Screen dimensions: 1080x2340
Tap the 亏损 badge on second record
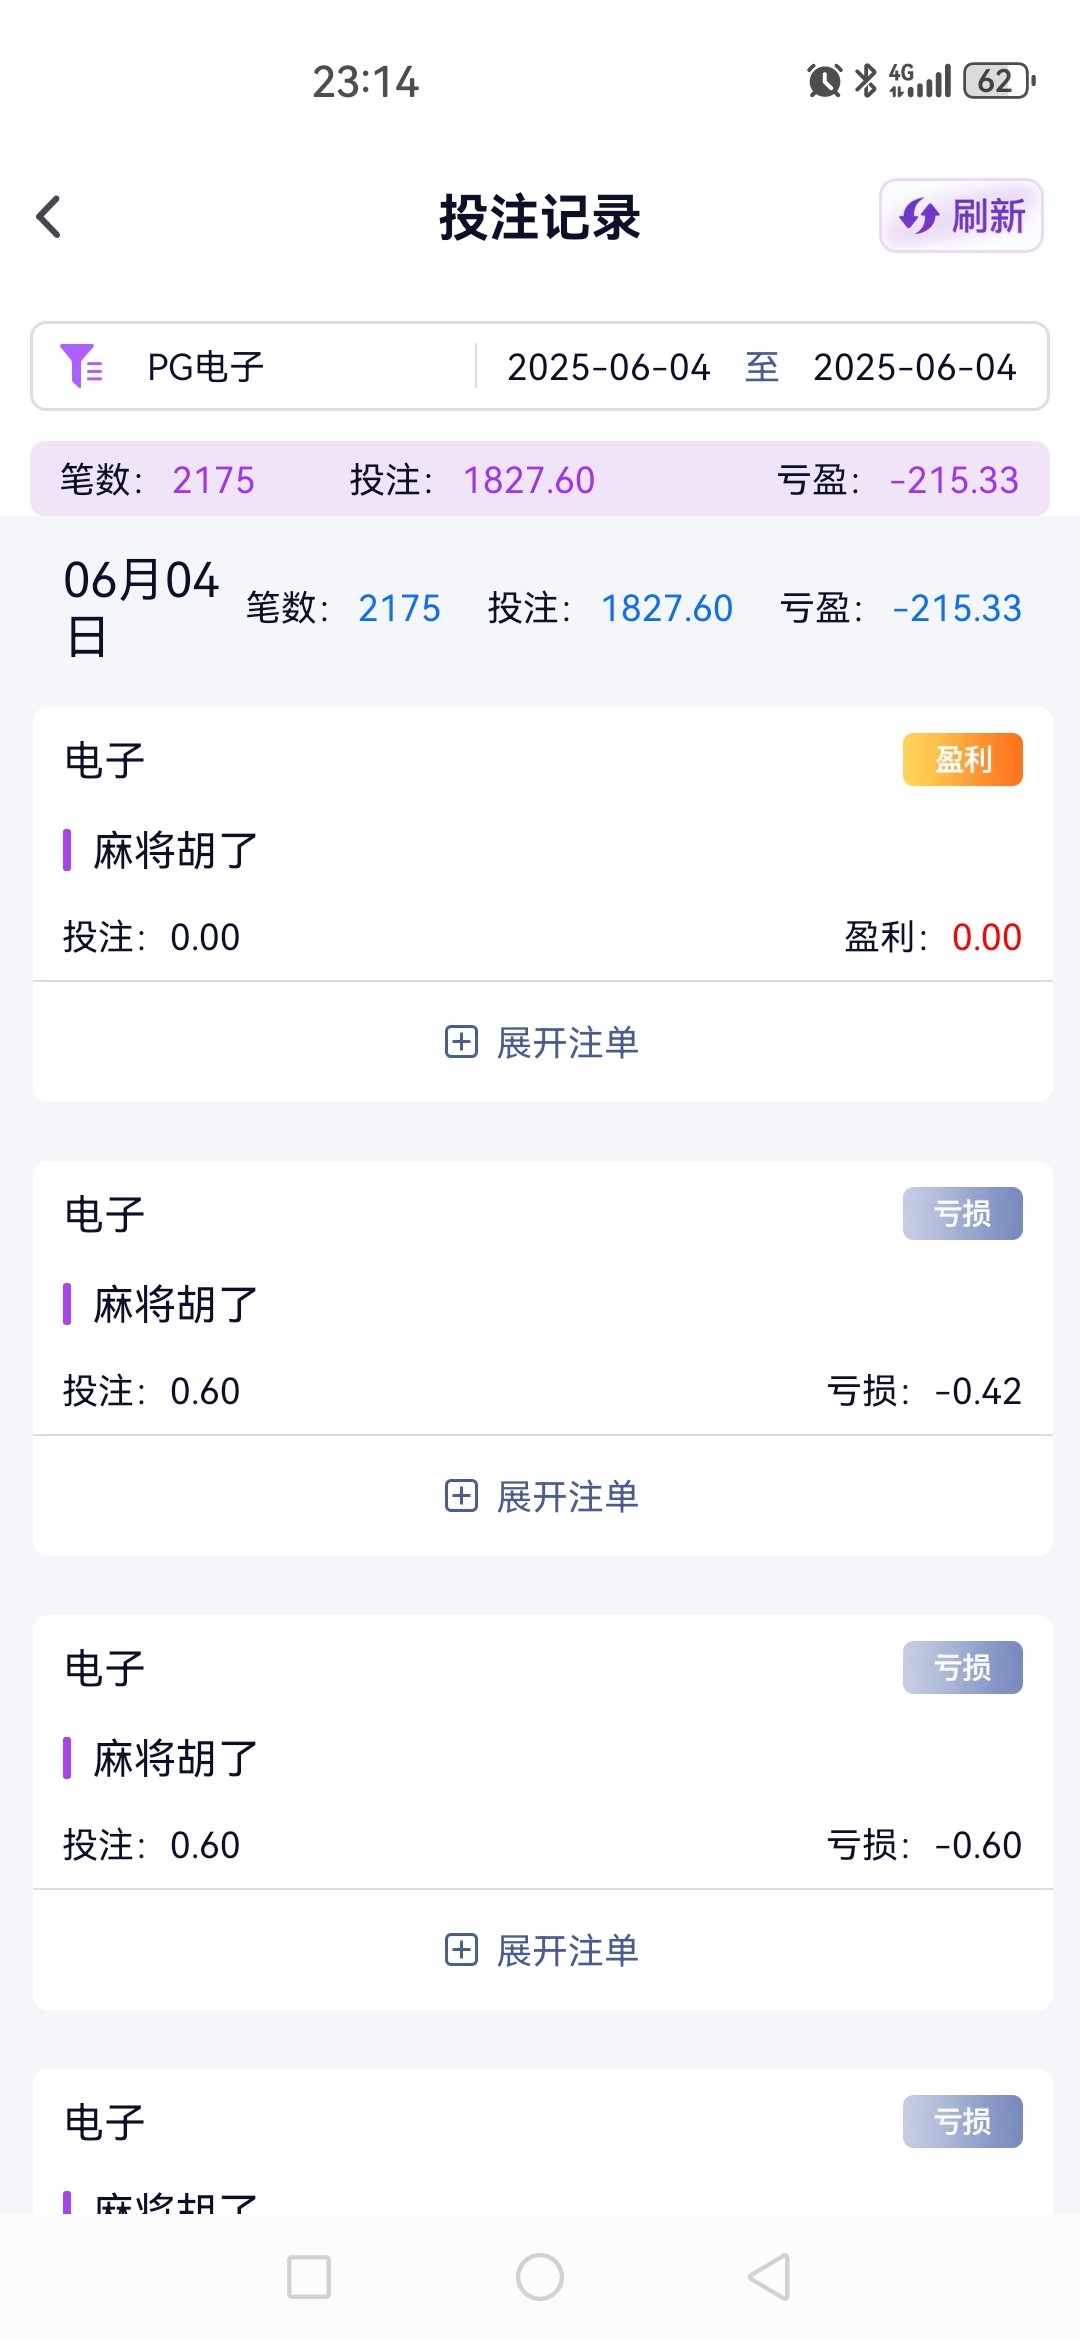[962, 1214]
